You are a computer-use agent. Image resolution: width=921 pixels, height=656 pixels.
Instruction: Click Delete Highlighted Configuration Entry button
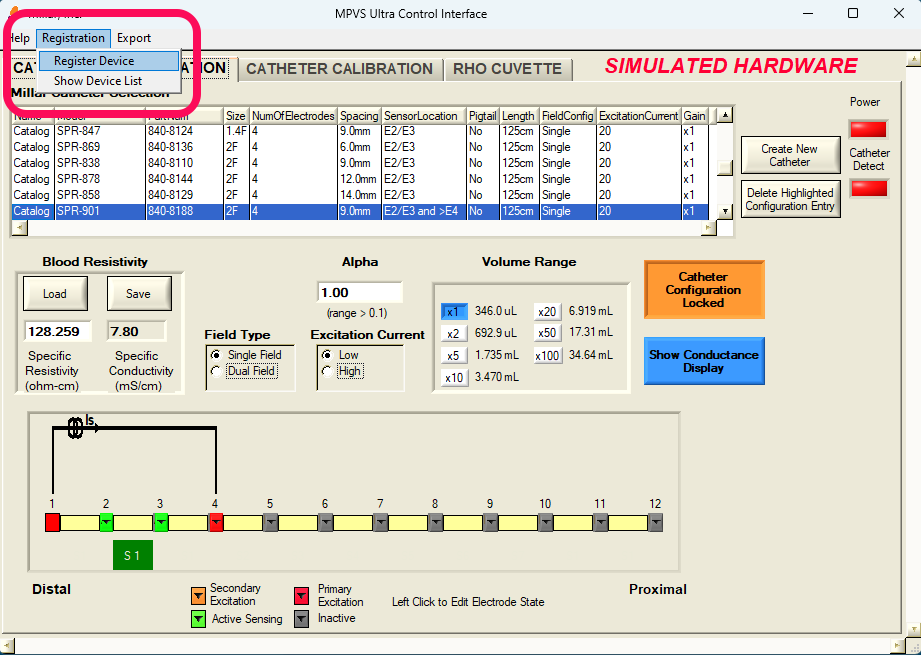pos(790,199)
